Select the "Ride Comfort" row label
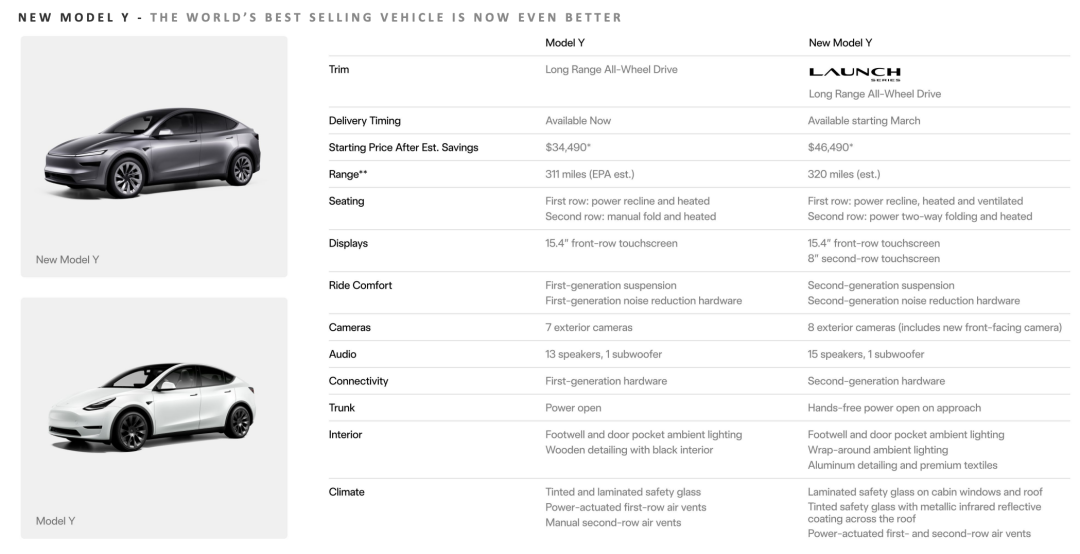The width and height of the screenshot is (1080, 554). [360, 285]
